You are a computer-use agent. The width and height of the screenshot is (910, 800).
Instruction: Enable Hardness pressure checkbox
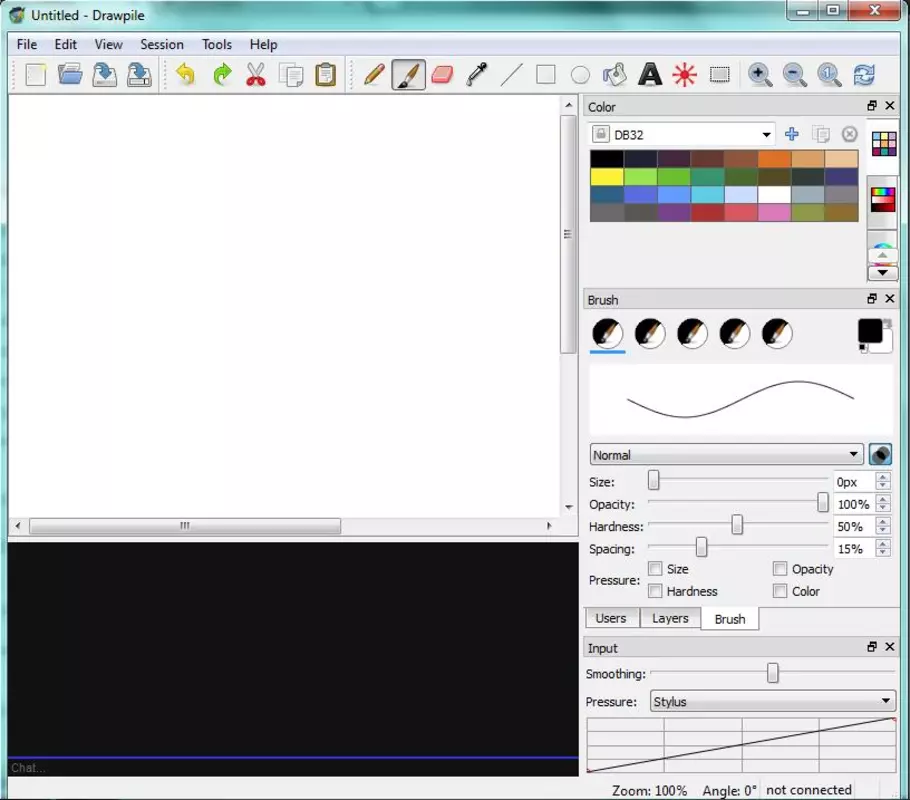655,591
